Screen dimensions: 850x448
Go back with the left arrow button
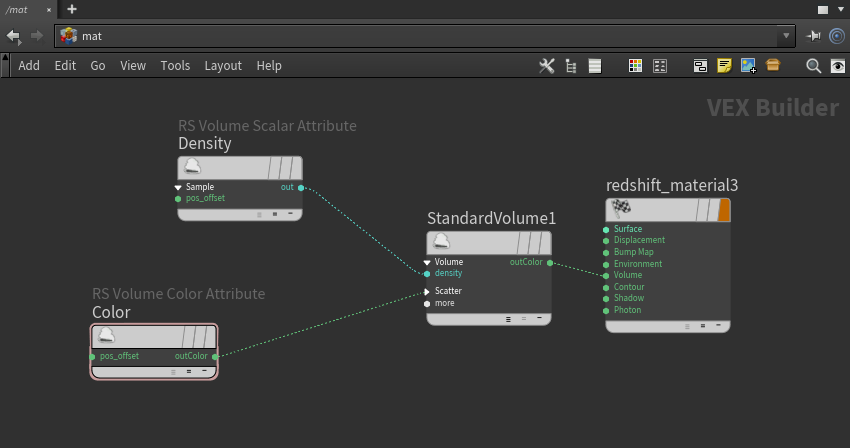click(x=13, y=36)
